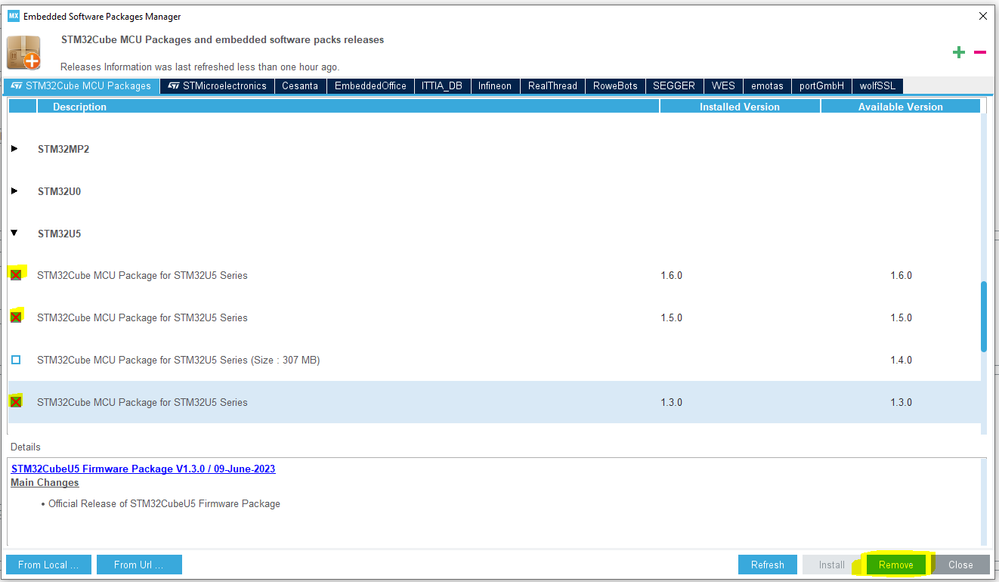
Task: Select the package row with size 307 MB
Action: pyautogui.click(x=494, y=360)
